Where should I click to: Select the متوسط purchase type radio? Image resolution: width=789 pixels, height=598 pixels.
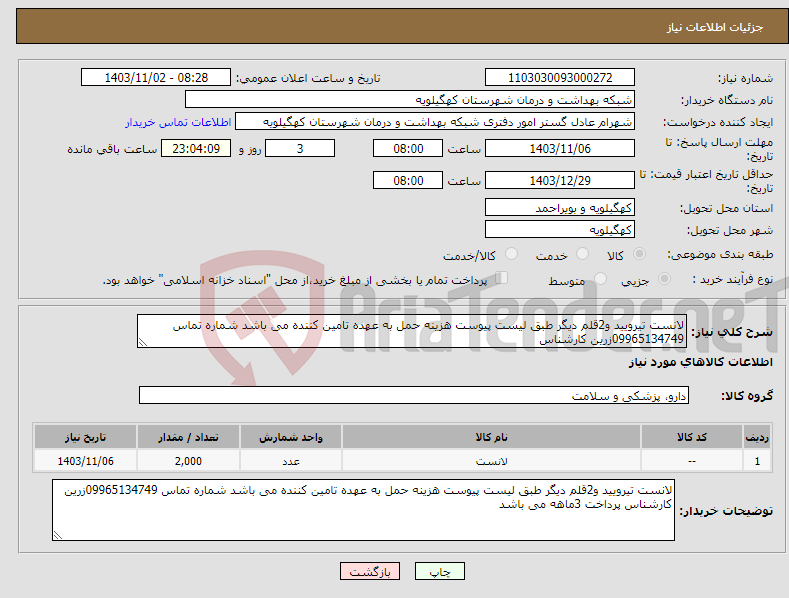600,278
